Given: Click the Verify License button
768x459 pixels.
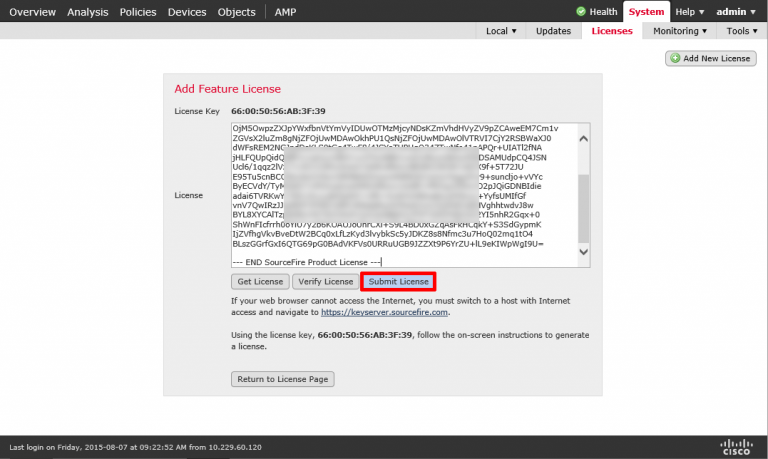Looking at the screenshot, I should (326, 282).
